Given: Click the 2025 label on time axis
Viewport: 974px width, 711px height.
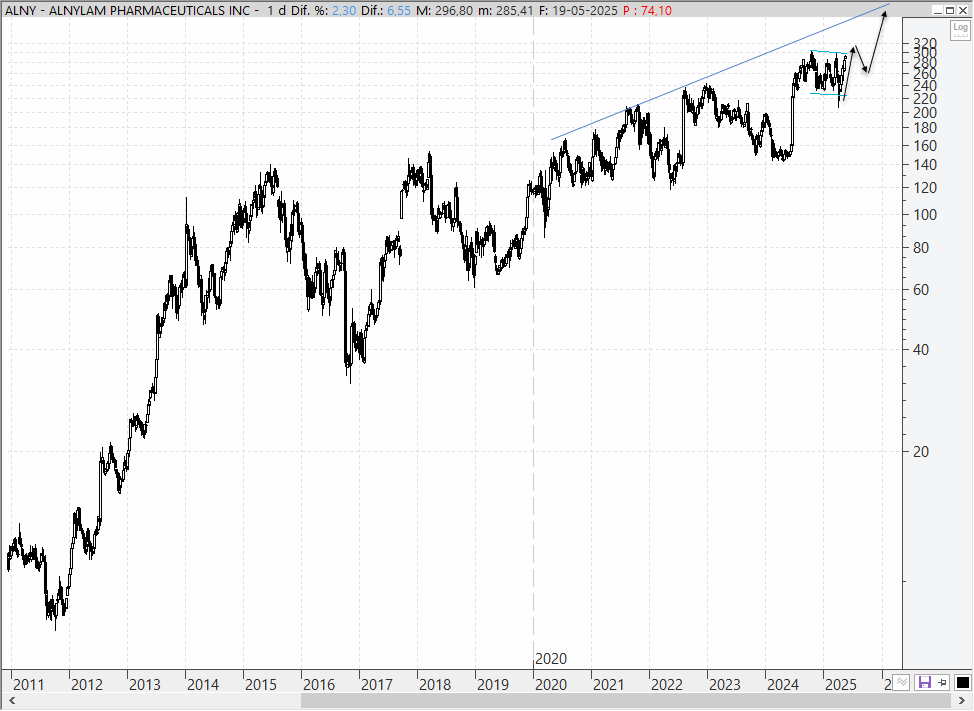Looking at the screenshot, I should 840,684.
